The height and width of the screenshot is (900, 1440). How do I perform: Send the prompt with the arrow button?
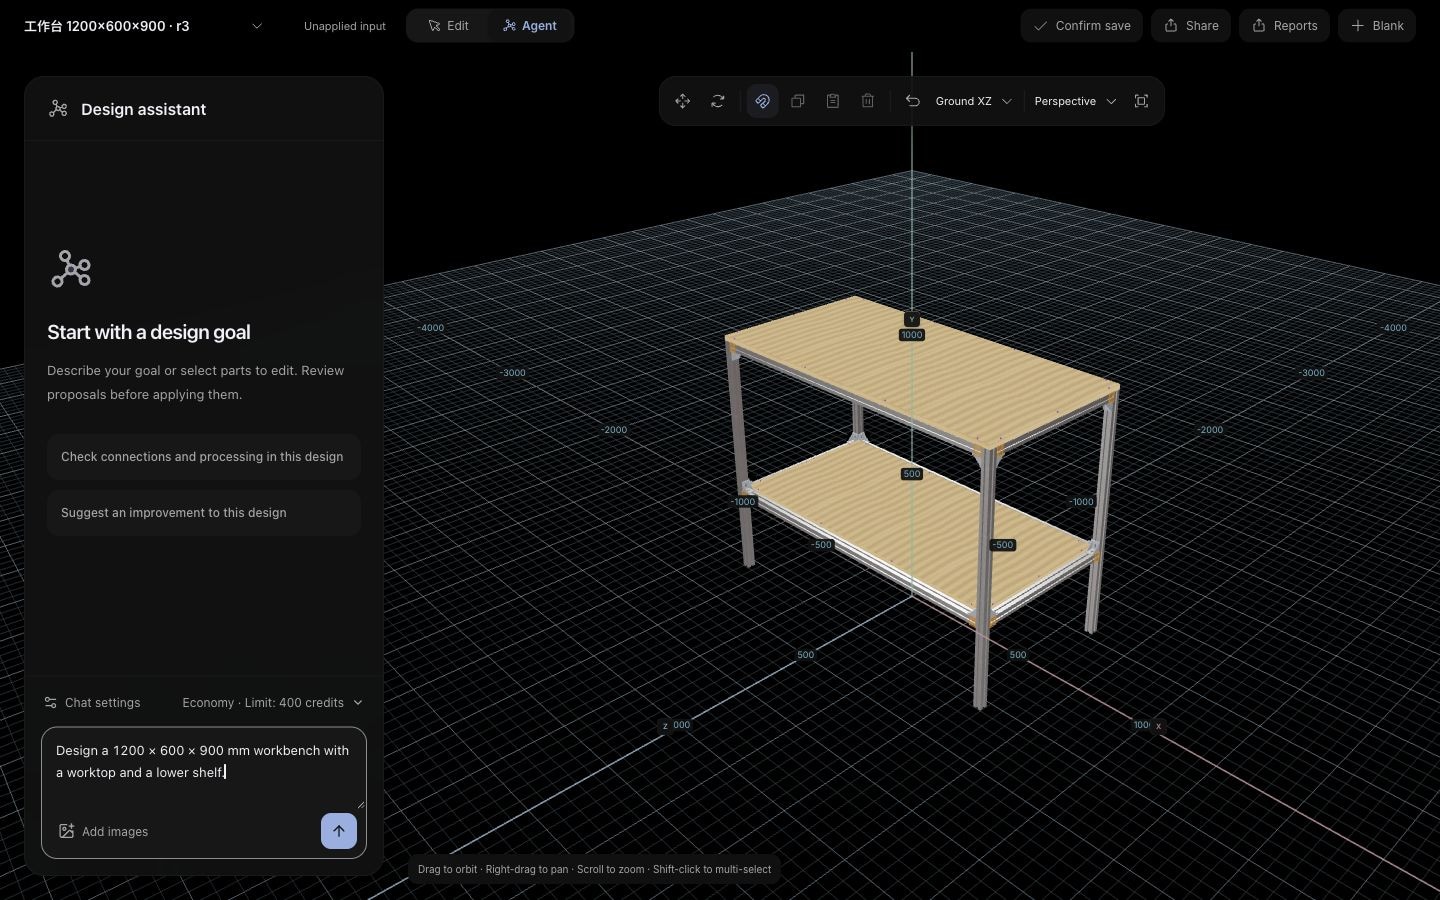(339, 831)
